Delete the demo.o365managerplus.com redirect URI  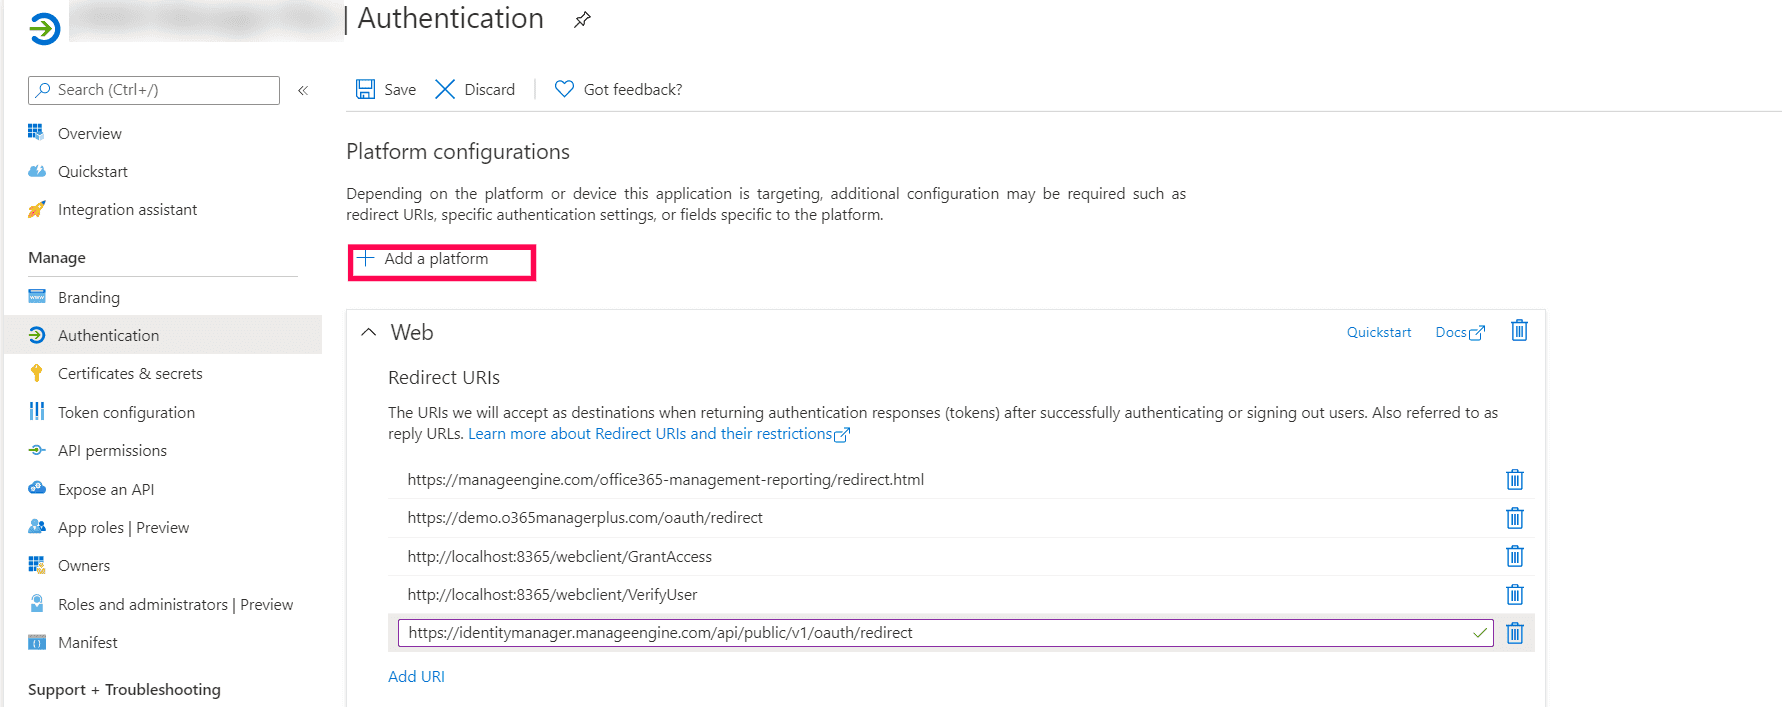point(1515,518)
